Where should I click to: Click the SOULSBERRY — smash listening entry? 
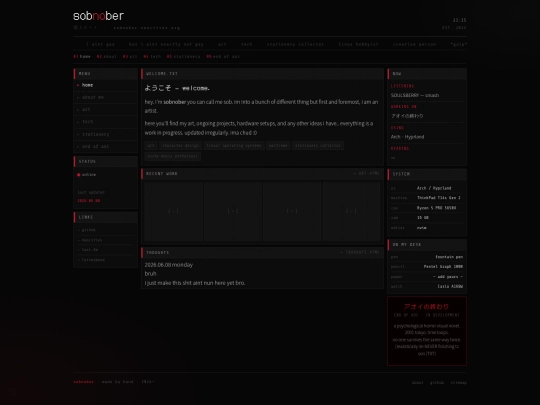[415, 95]
